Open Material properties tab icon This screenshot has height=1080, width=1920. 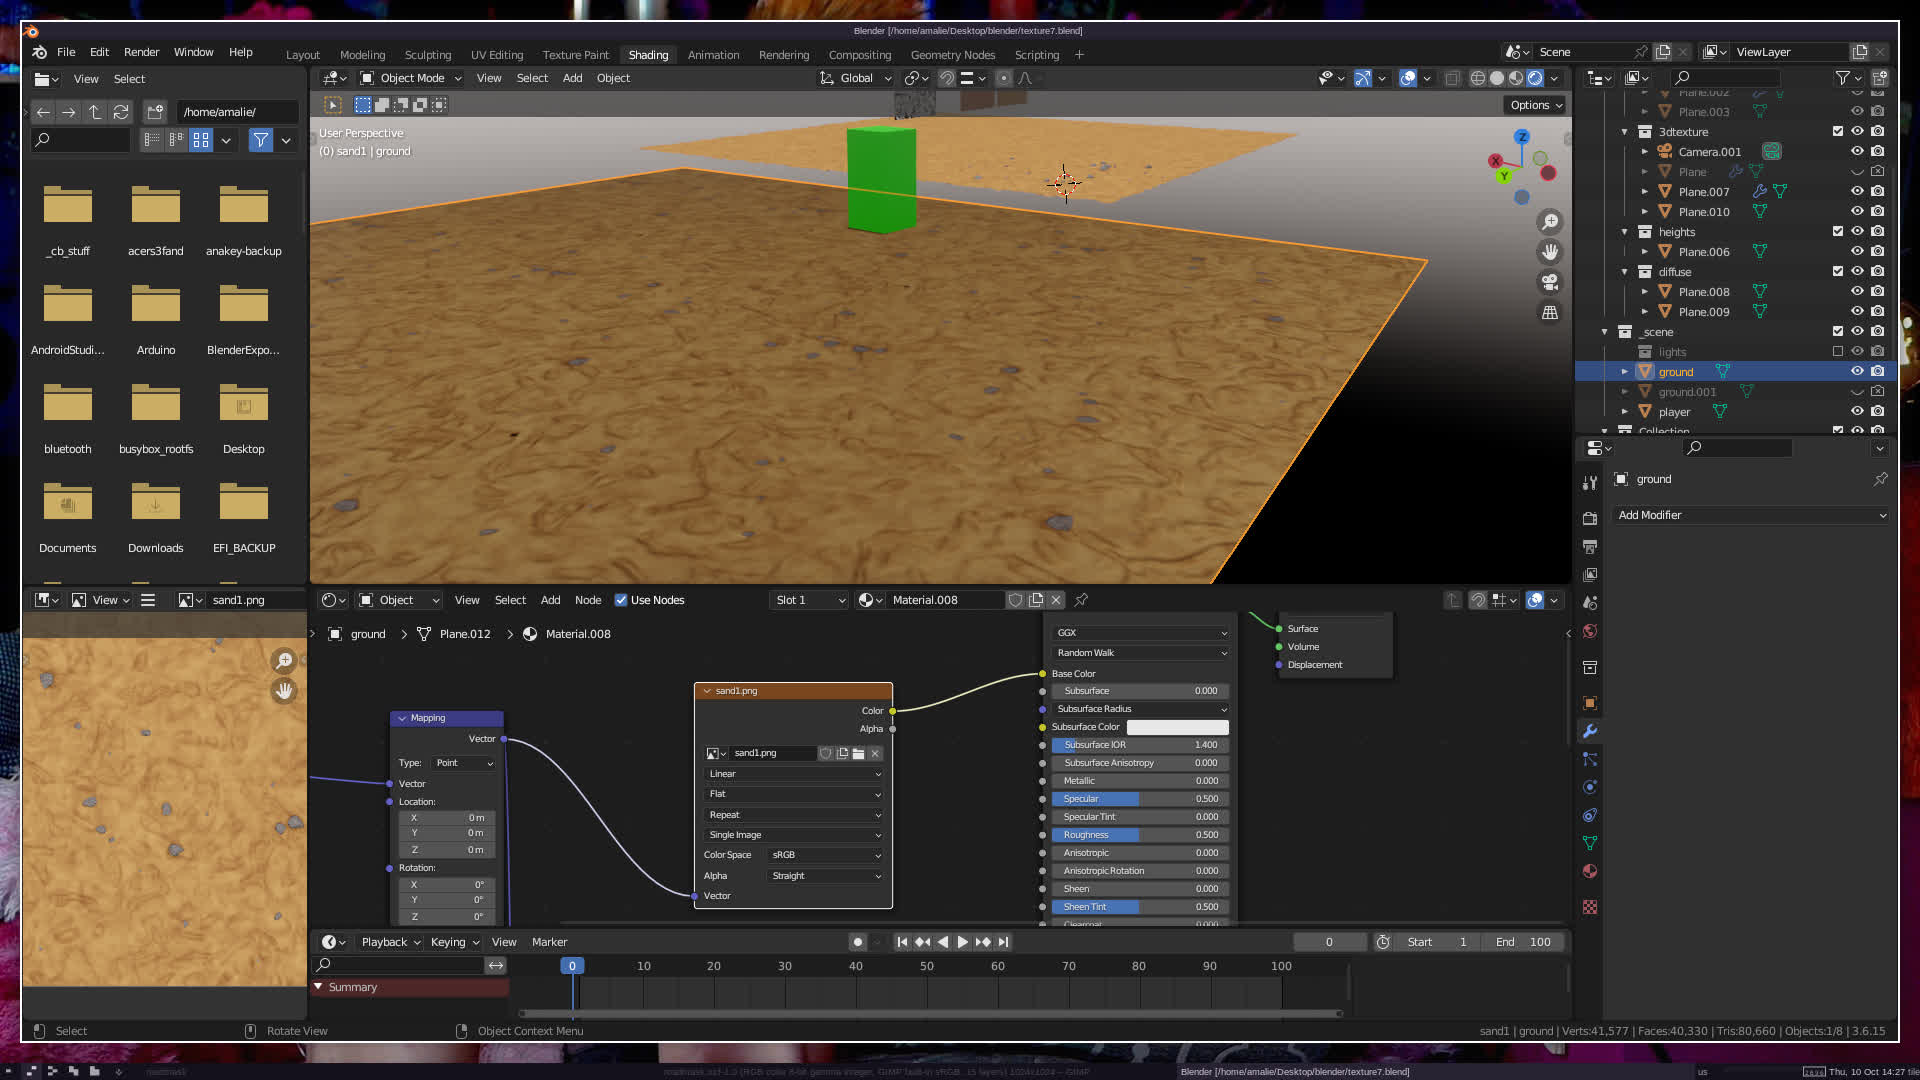[x=1590, y=872]
